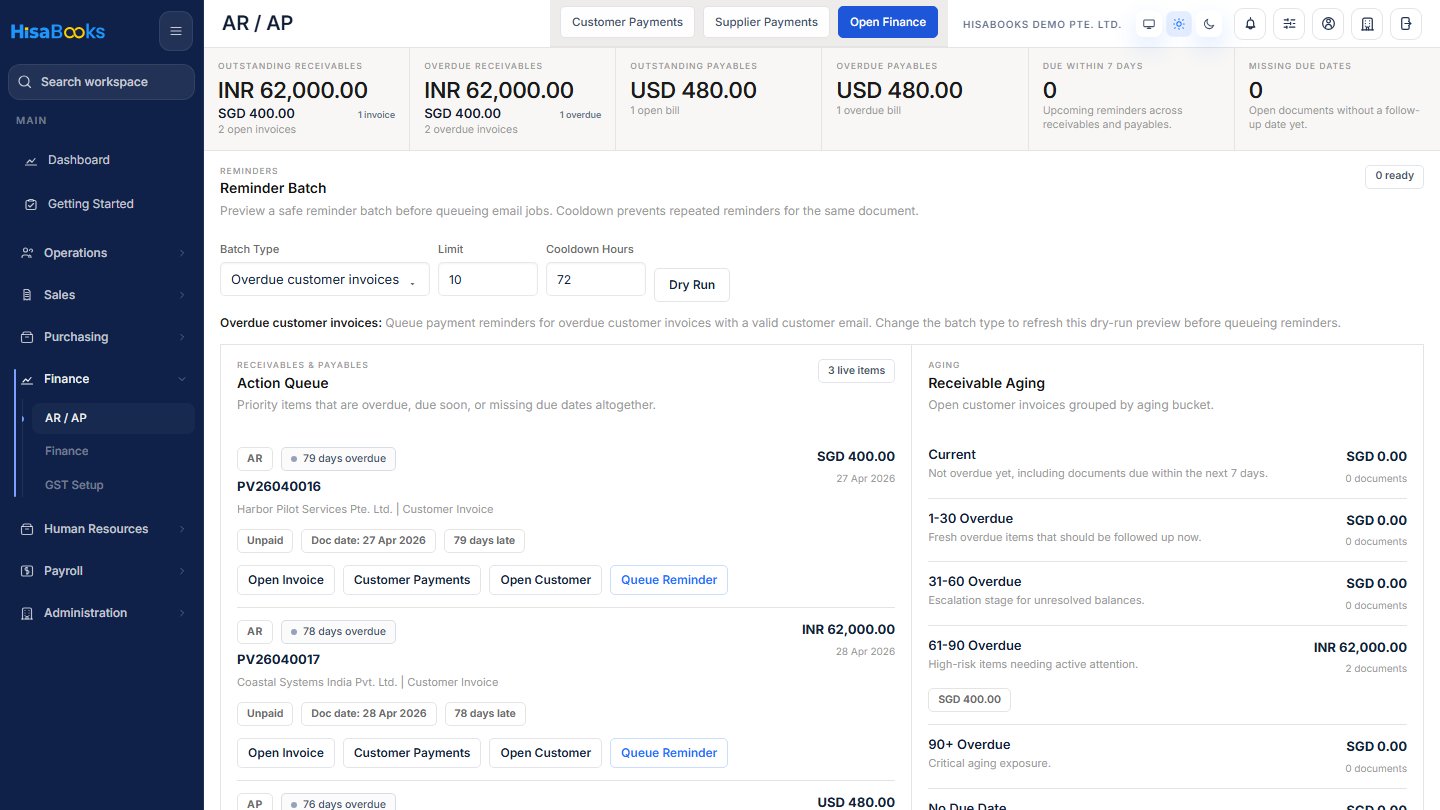Collapse the Finance sidebar section
Image resolution: width=1440 pixels, height=810 pixels.
click(x=101, y=379)
